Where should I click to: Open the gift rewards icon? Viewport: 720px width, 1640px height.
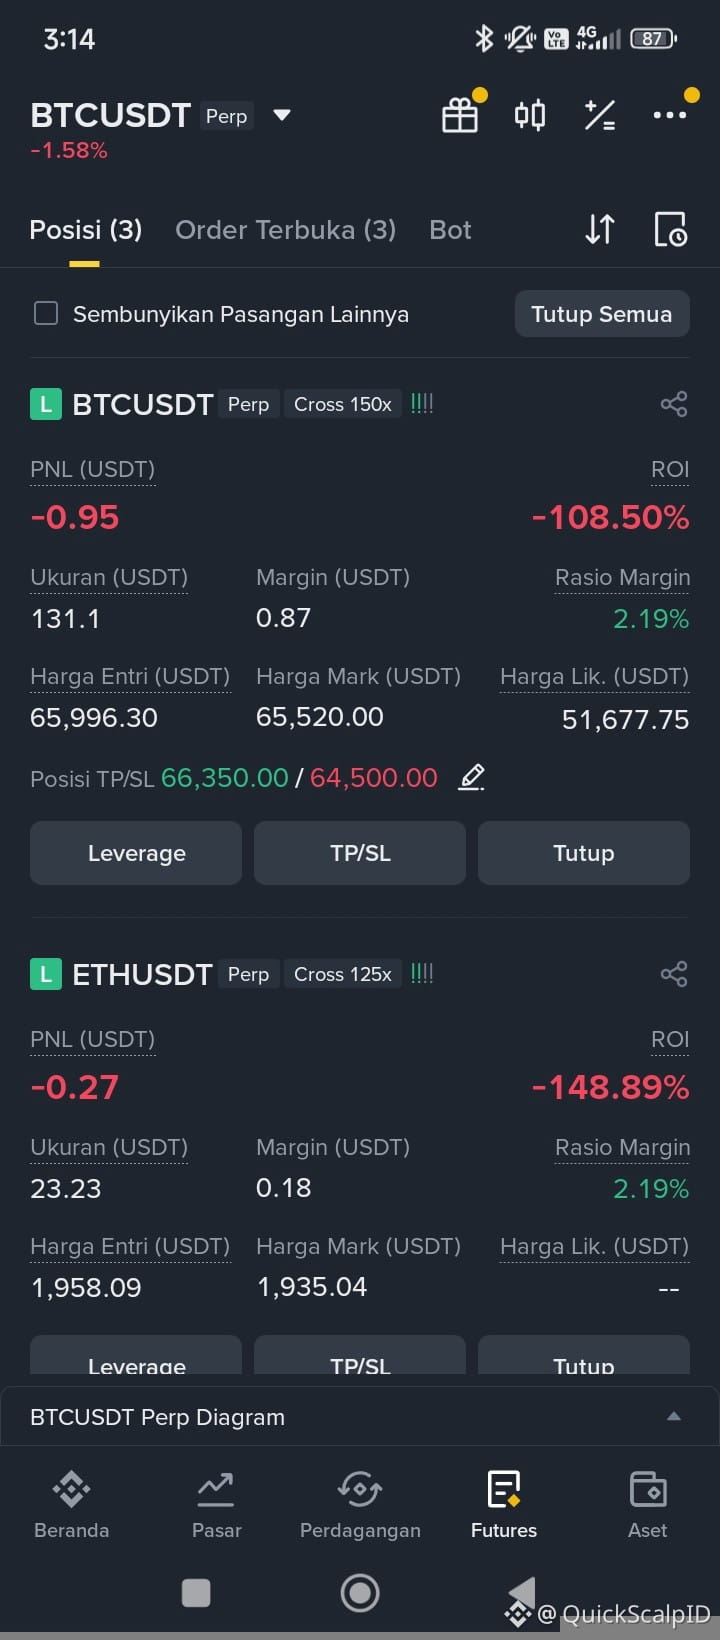pyautogui.click(x=460, y=115)
